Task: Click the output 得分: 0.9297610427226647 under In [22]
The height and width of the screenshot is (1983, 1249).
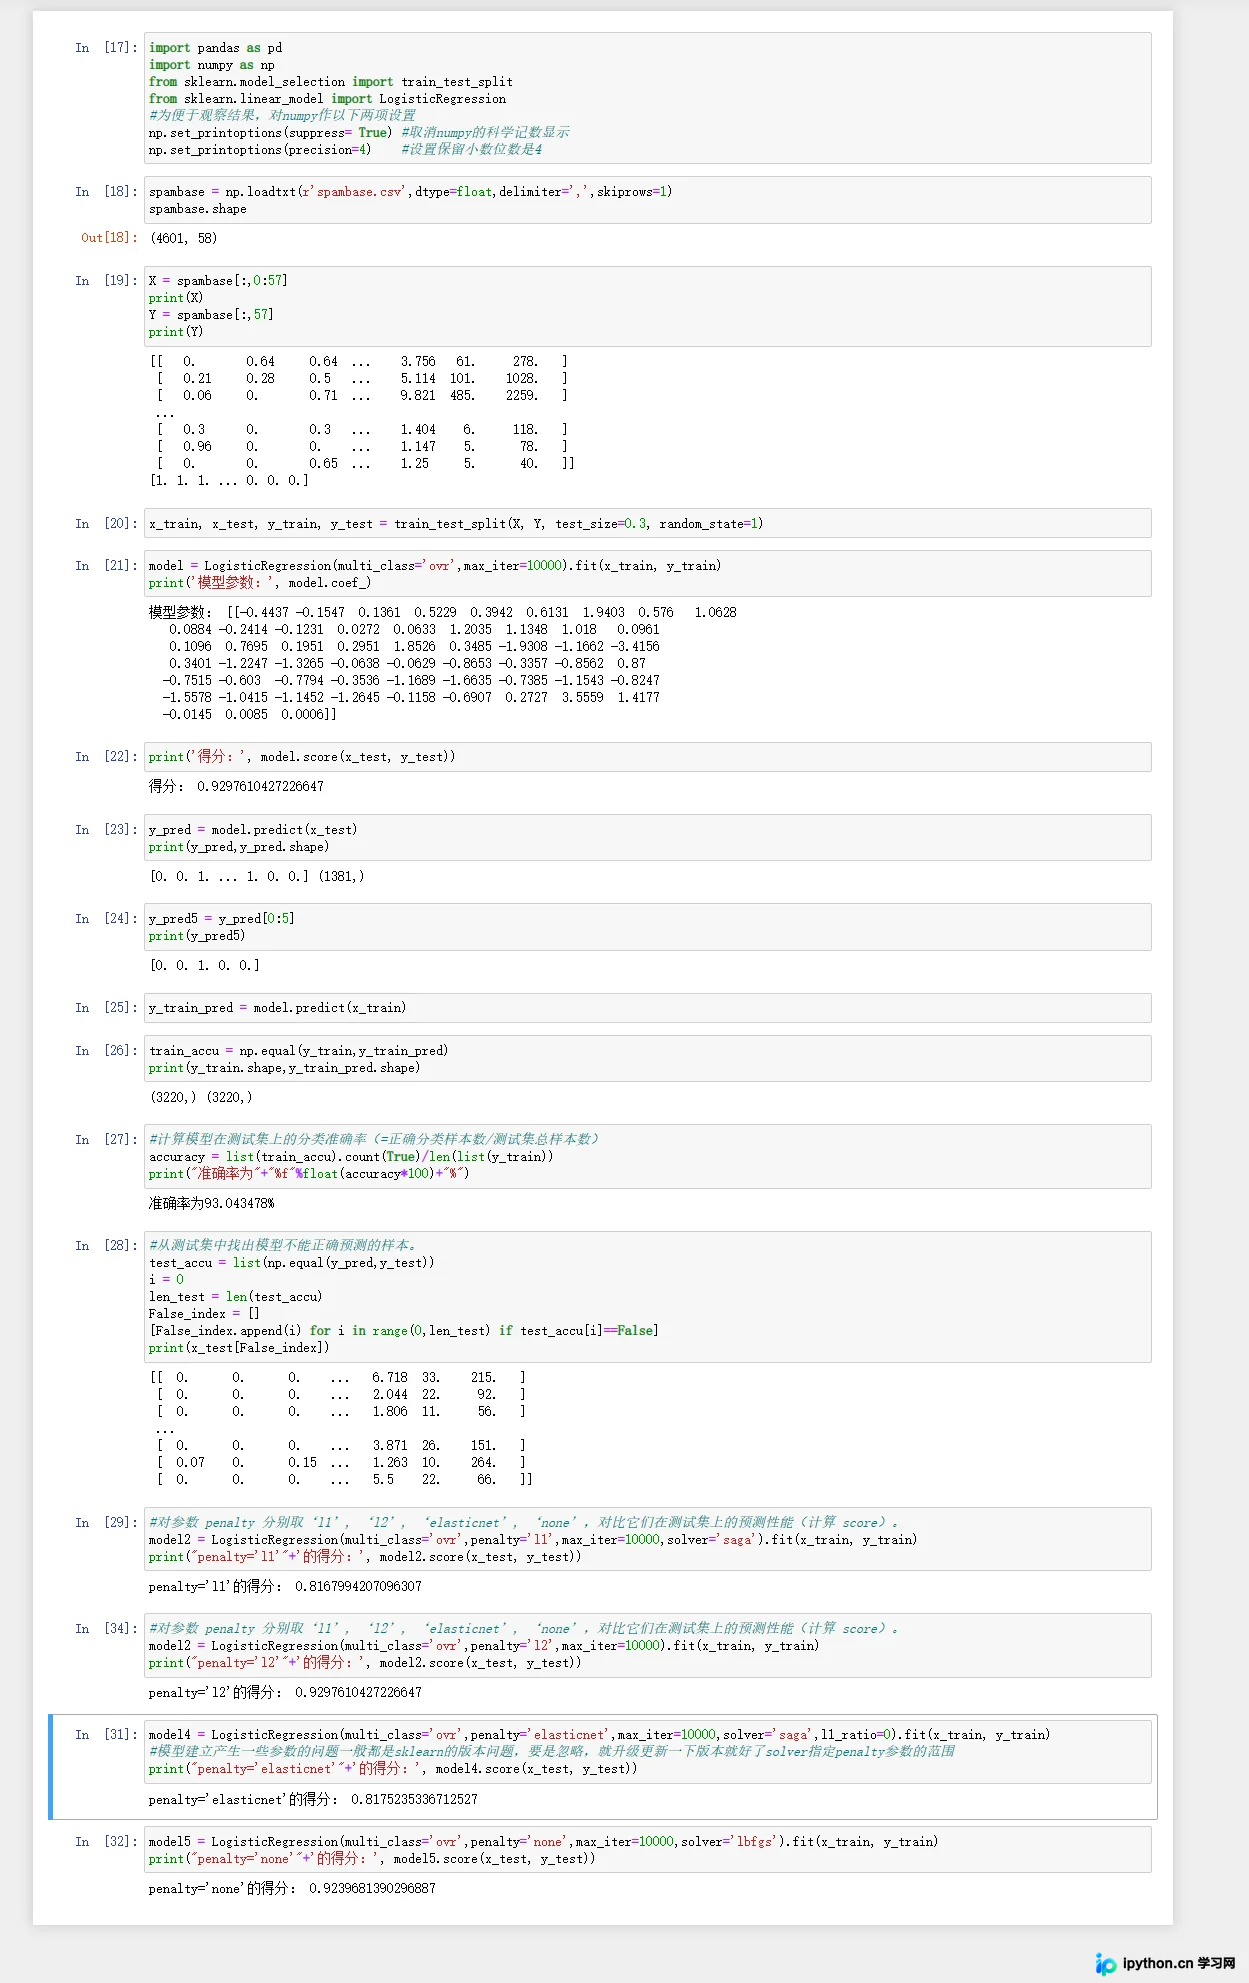Action: 236,786
